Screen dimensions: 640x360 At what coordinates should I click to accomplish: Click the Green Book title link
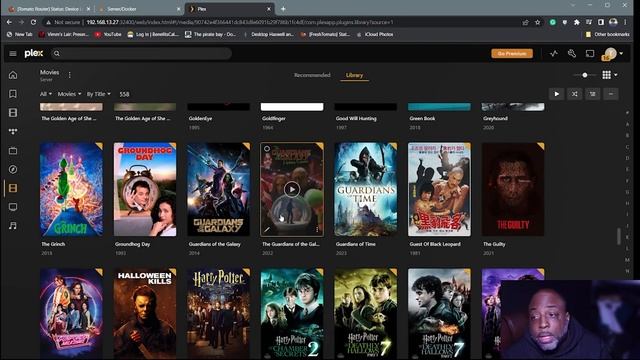pos(422,118)
